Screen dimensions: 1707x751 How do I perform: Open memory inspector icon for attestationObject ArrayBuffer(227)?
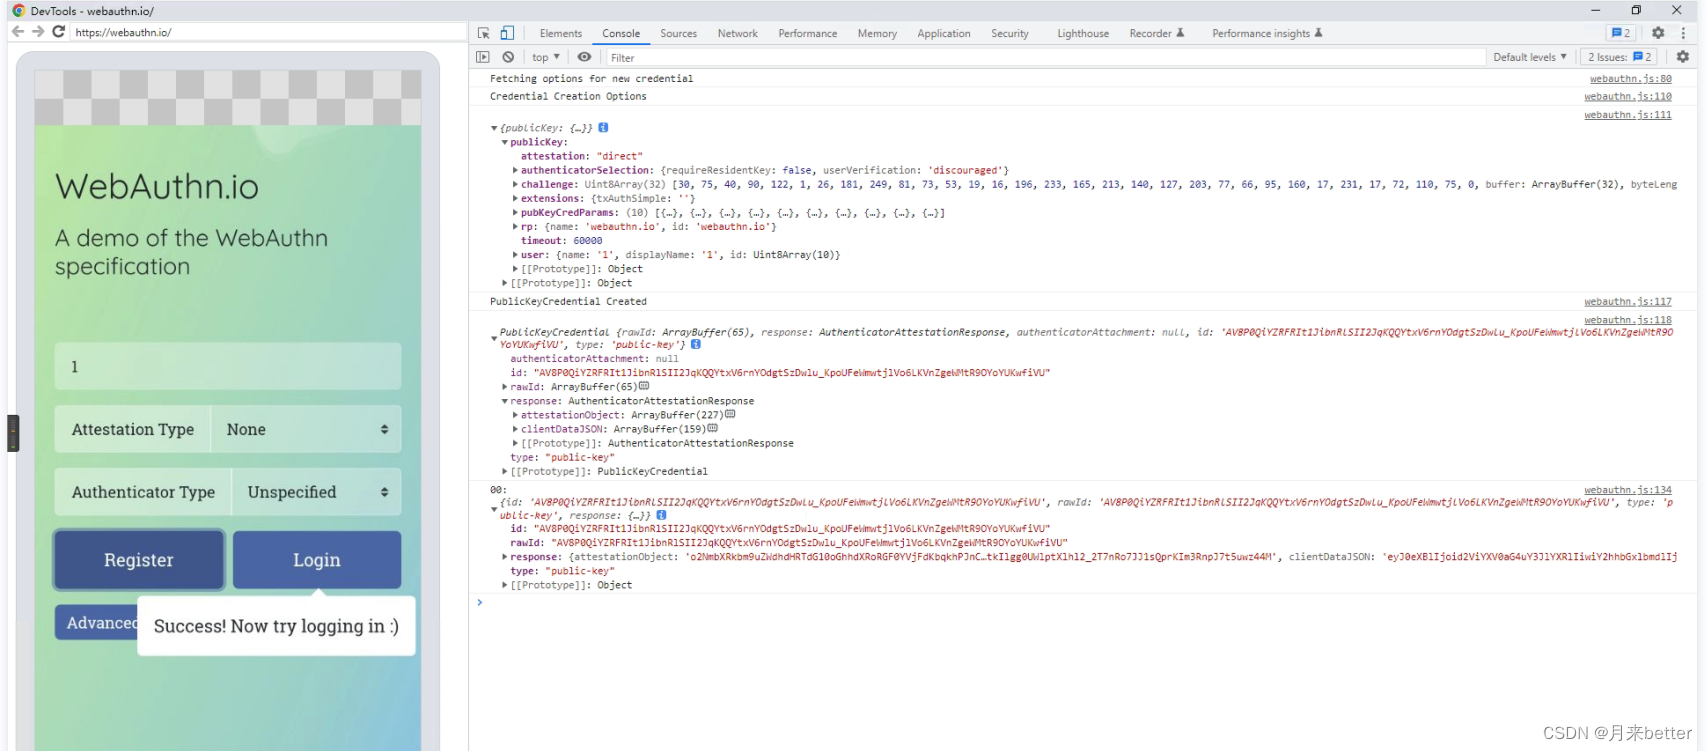(730, 414)
